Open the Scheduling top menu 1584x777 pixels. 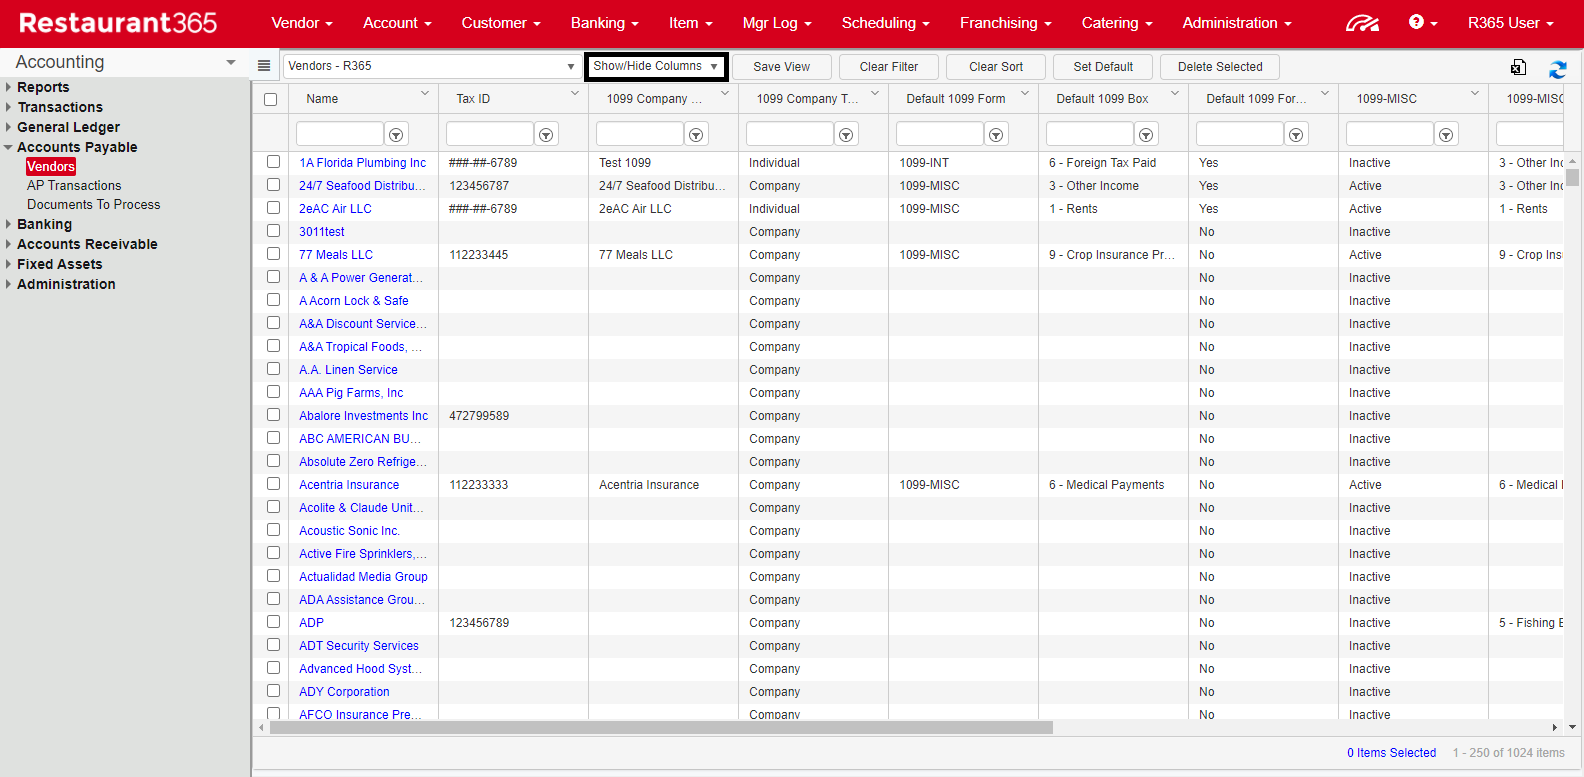point(886,23)
